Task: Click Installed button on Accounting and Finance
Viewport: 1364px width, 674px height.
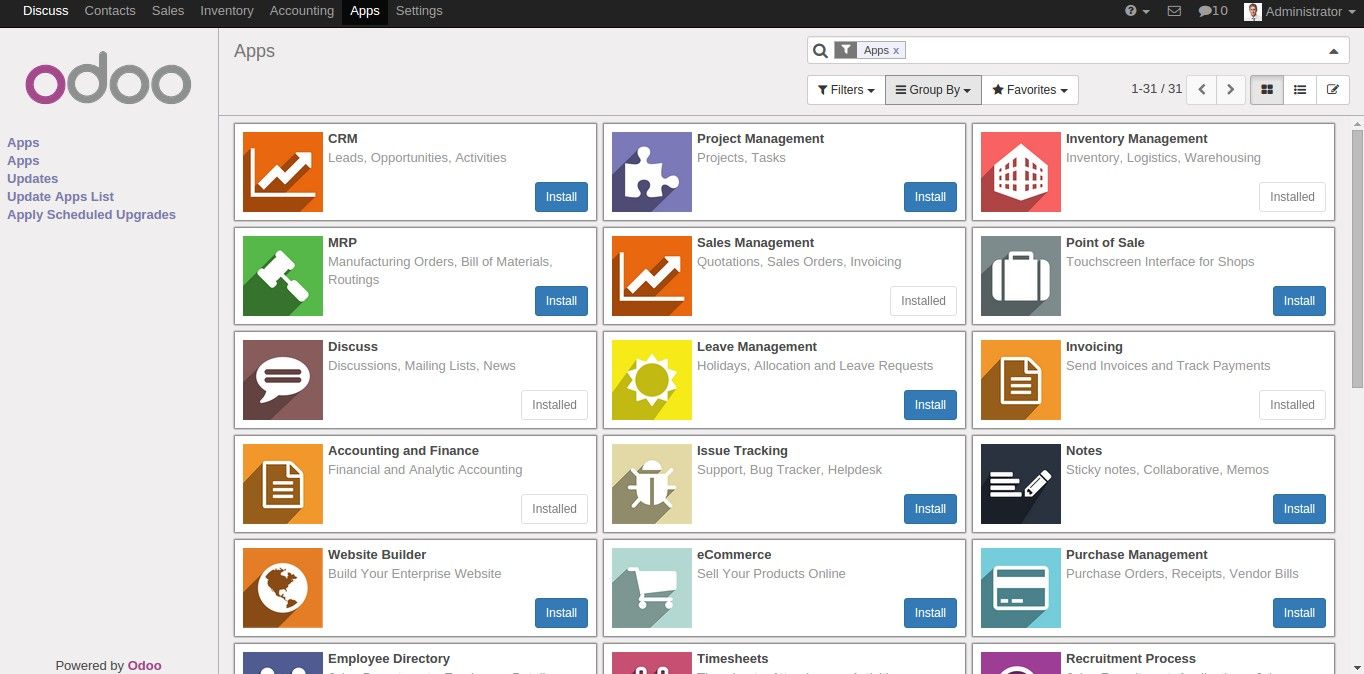Action: point(554,509)
